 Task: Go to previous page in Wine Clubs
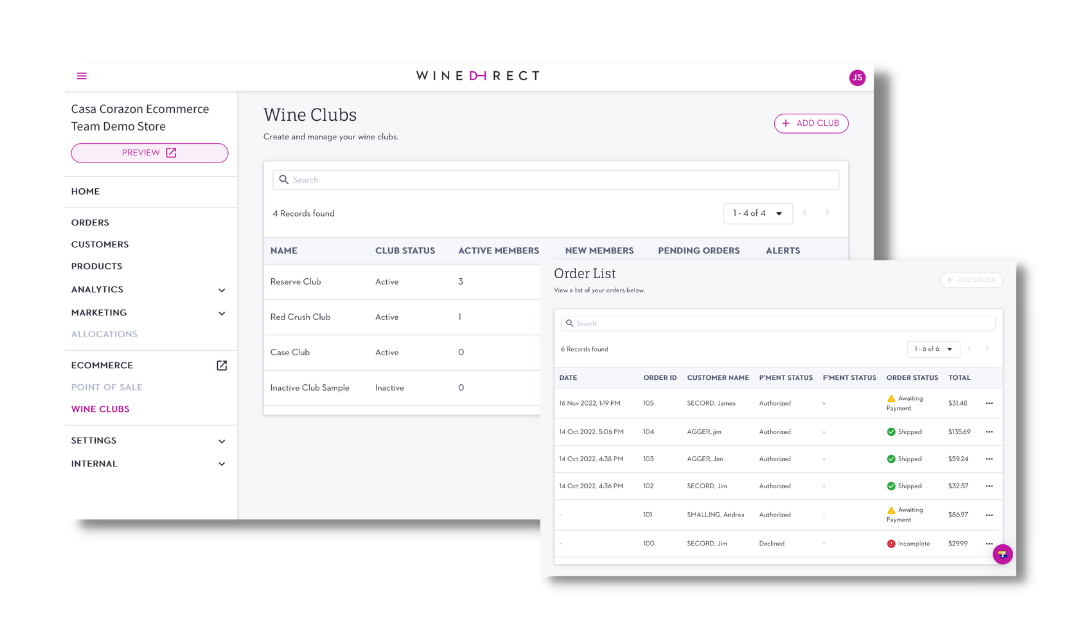click(804, 213)
